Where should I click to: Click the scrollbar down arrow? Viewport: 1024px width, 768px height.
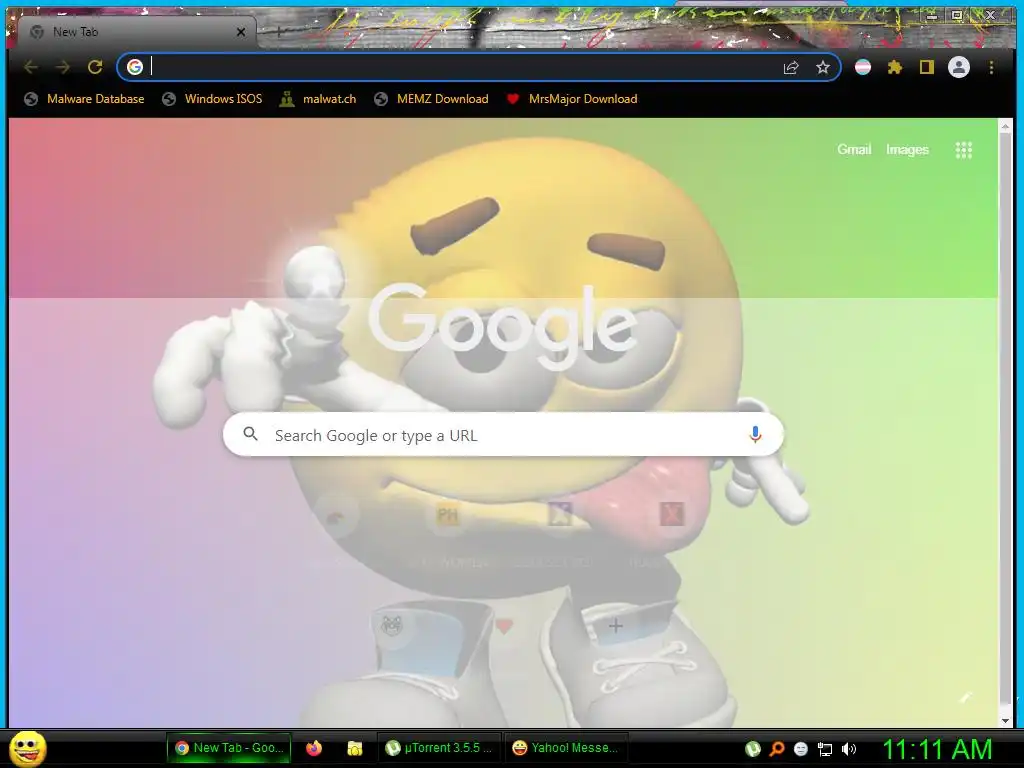[1005, 720]
